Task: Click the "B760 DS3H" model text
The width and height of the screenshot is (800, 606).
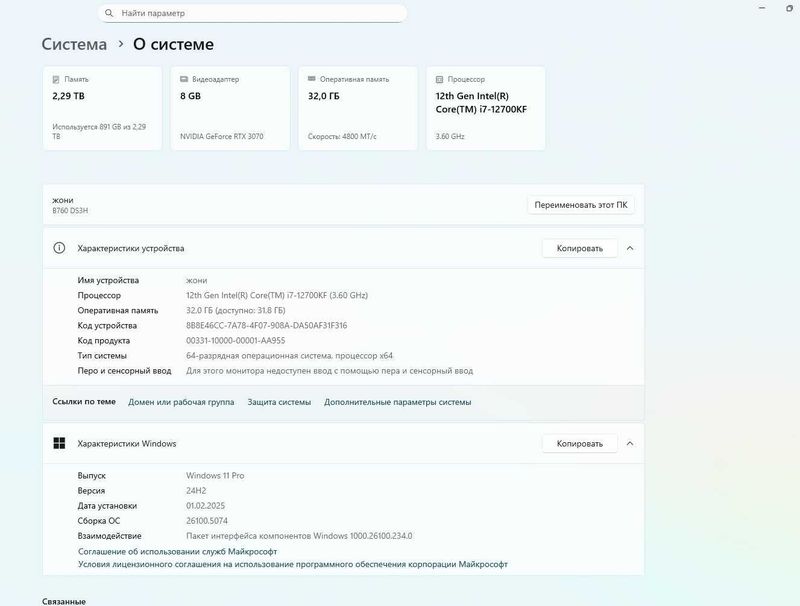Action: [x=70, y=211]
